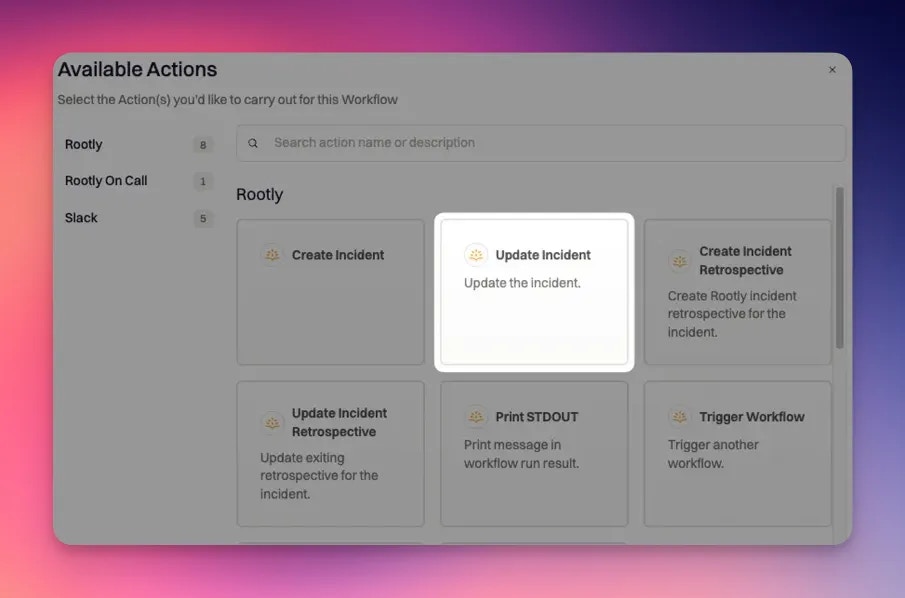Viewport: 905px width, 598px height.
Task: Choose the Update Incident action title
Action: click(x=543, y=255)
